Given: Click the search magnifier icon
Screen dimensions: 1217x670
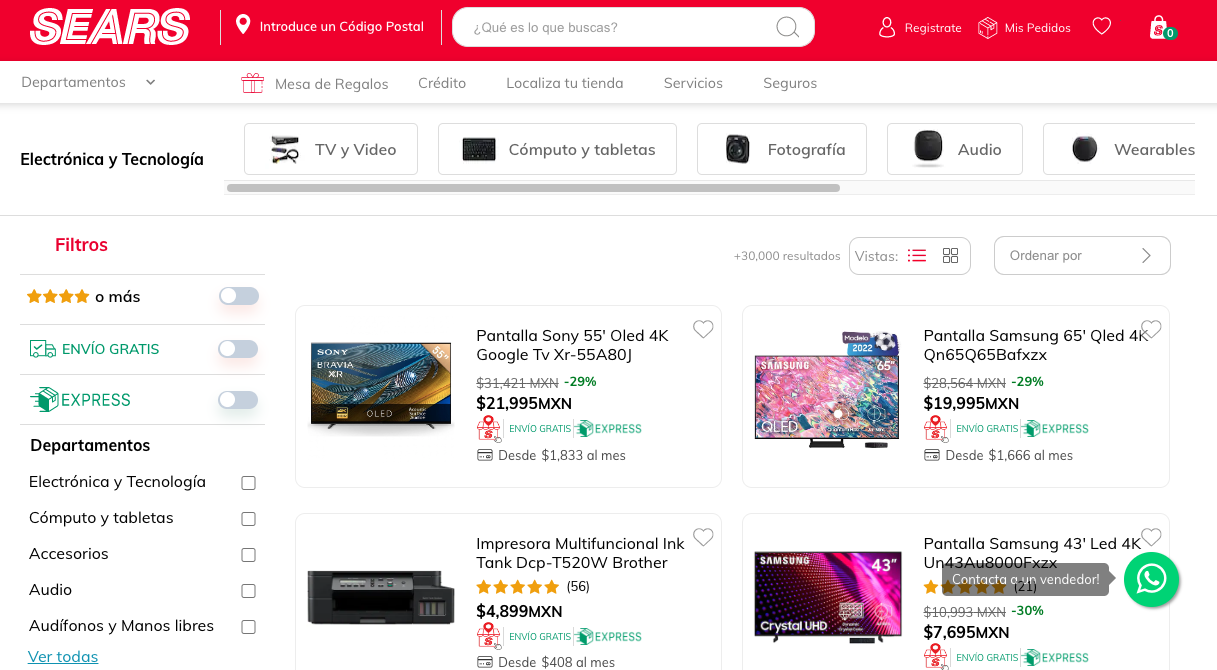Looking at the screenshot, I should [x=788, y=27].
